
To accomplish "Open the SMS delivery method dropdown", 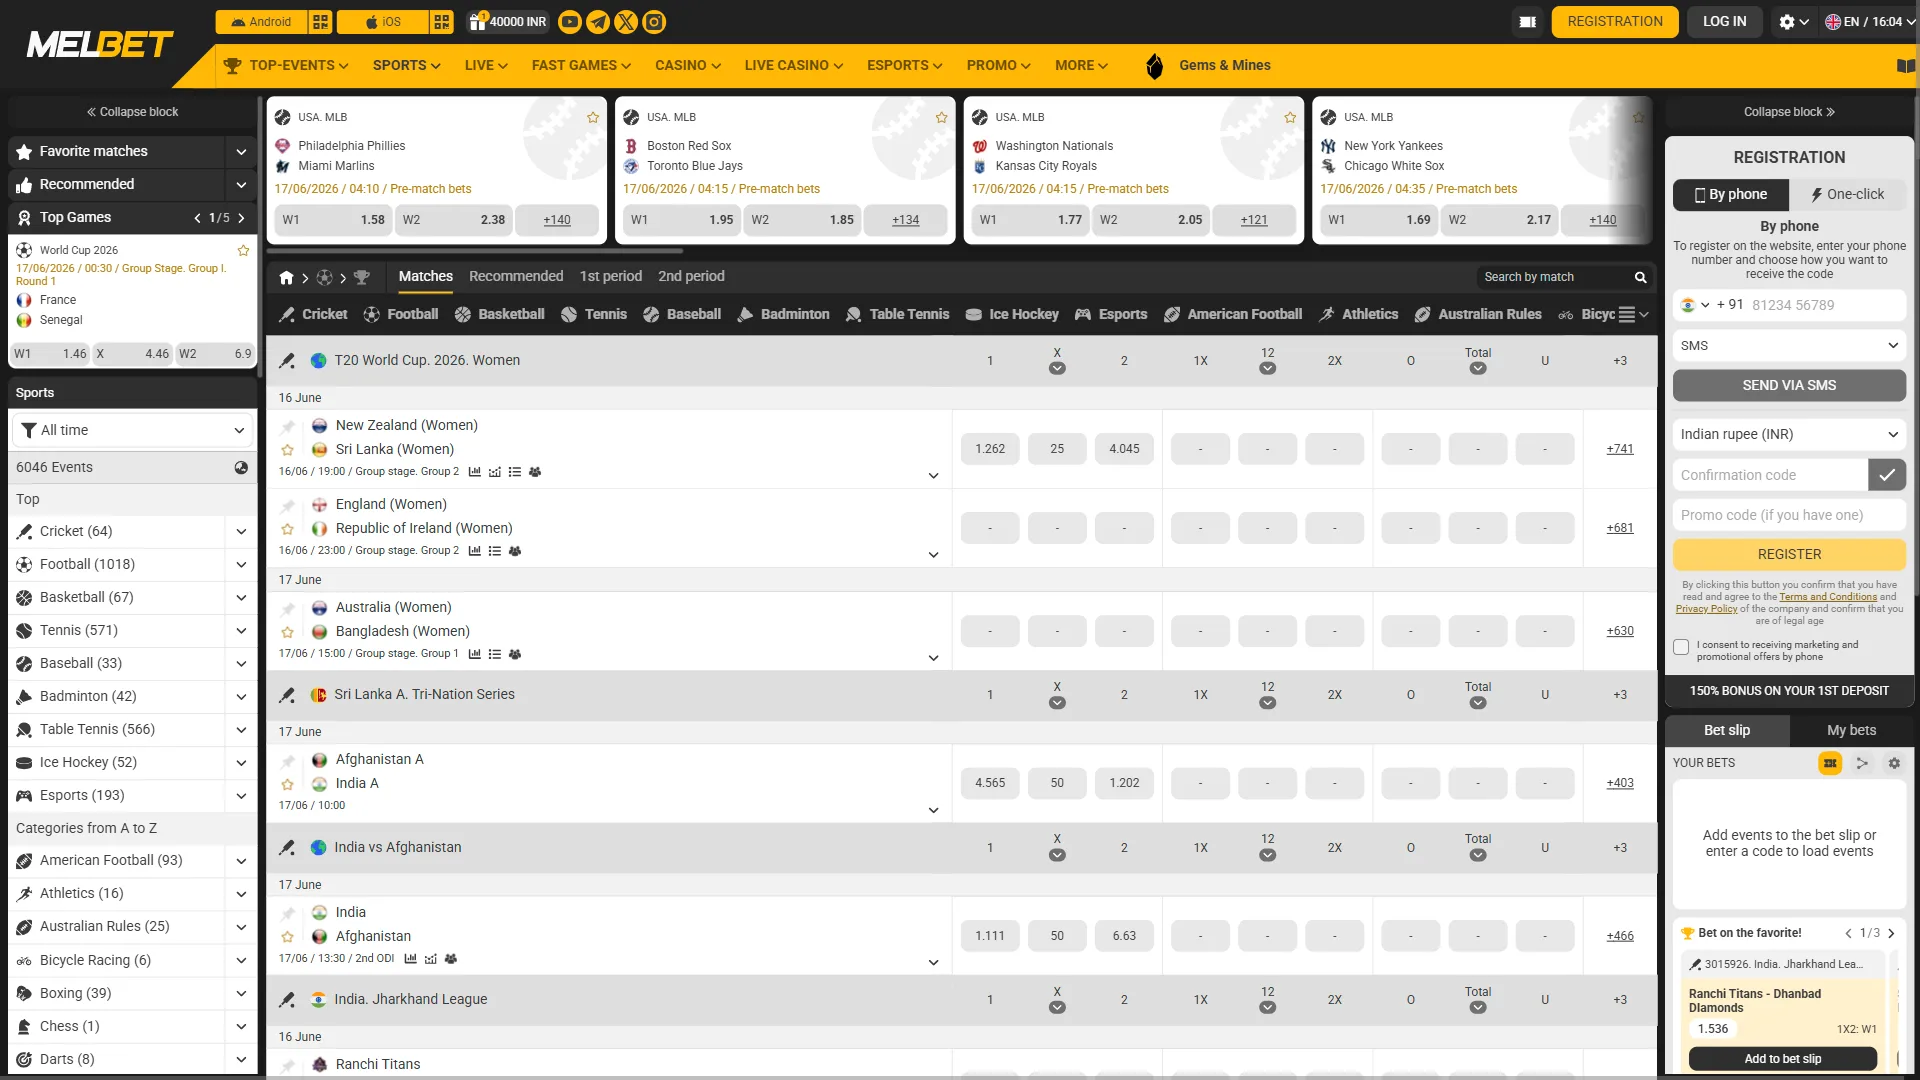I will (x=1789, y=346).
